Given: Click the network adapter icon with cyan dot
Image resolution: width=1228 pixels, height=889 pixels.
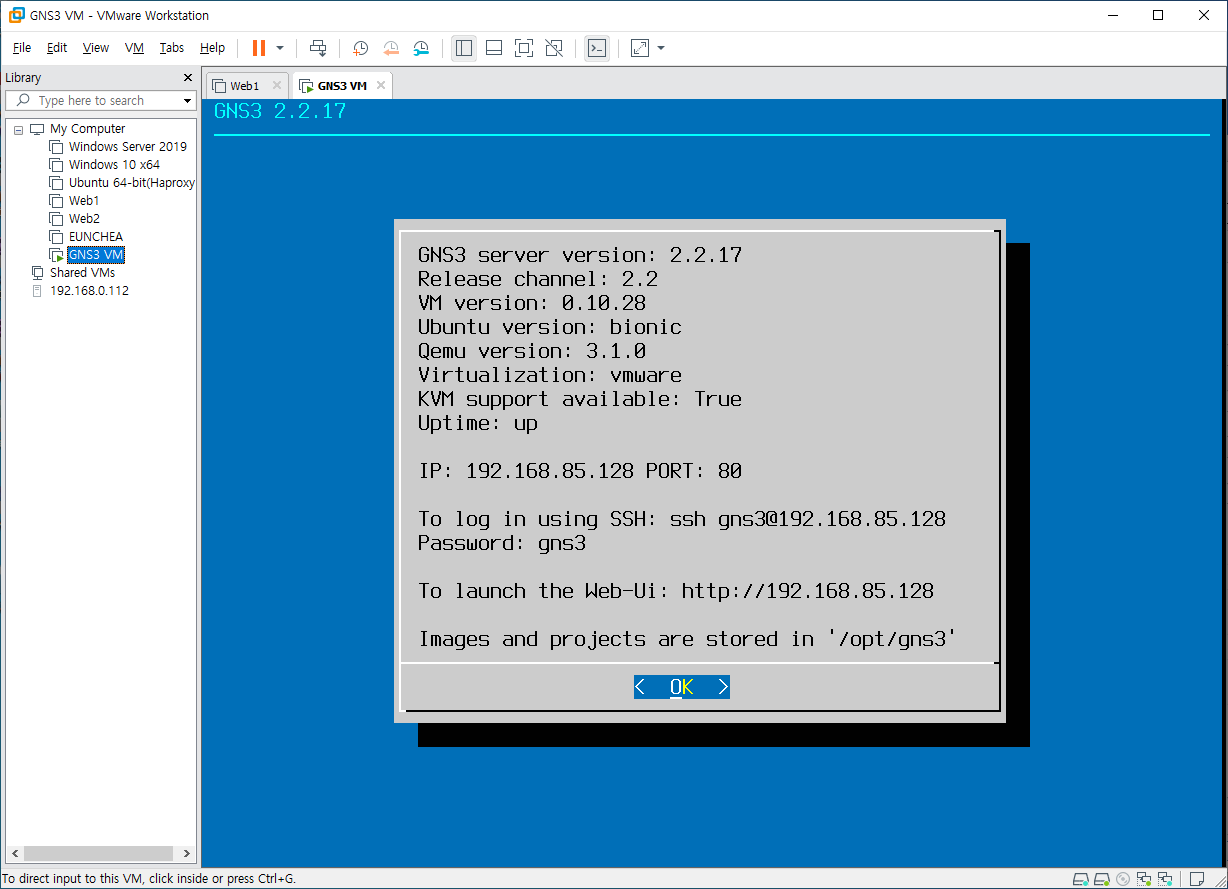Looking at the screenshot, I should pyautogui.click(x=1165, y=879).
